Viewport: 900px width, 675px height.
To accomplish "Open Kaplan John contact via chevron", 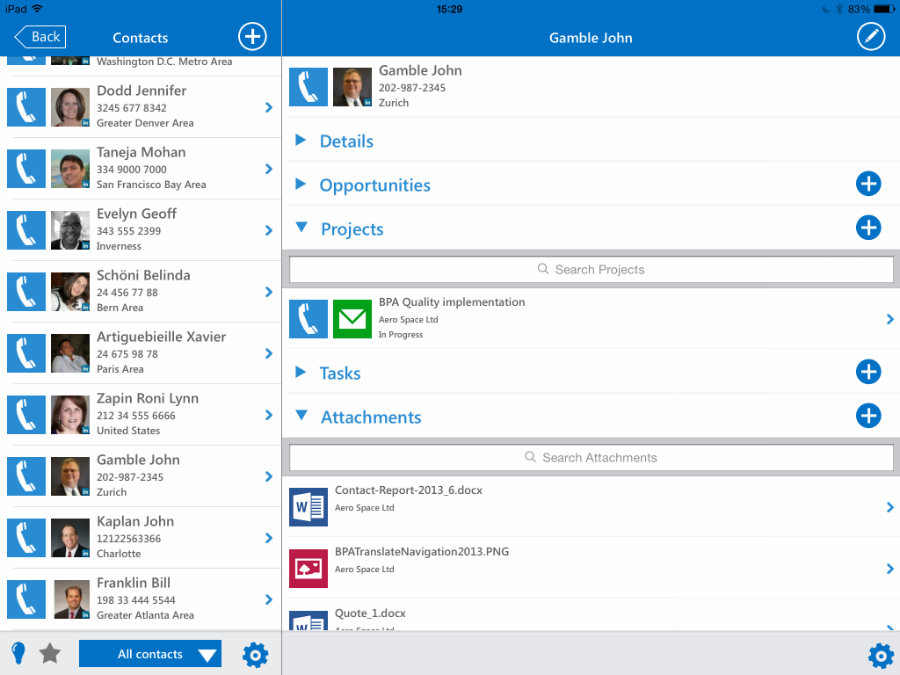I will 269,538.
